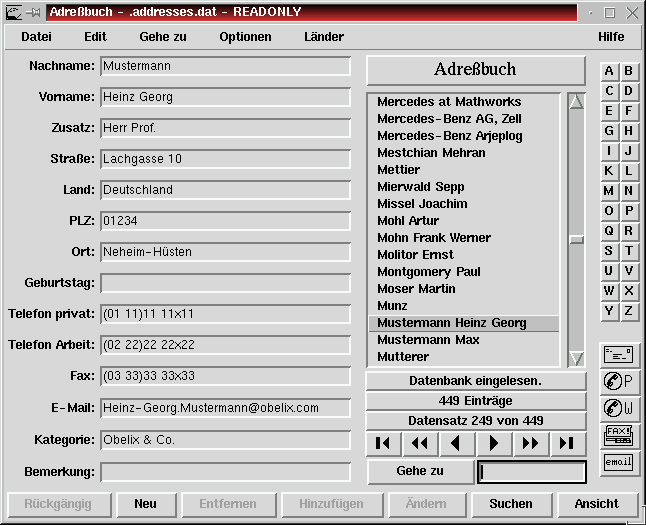
Task: Click the private phone icon labeled P
Action: coord(618,381)
